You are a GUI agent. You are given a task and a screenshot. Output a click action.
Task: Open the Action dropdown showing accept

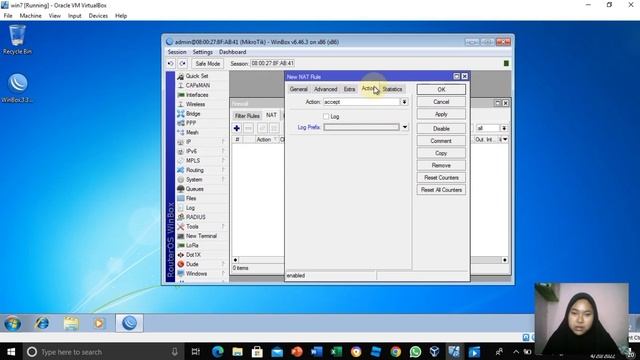click(404, 102)
